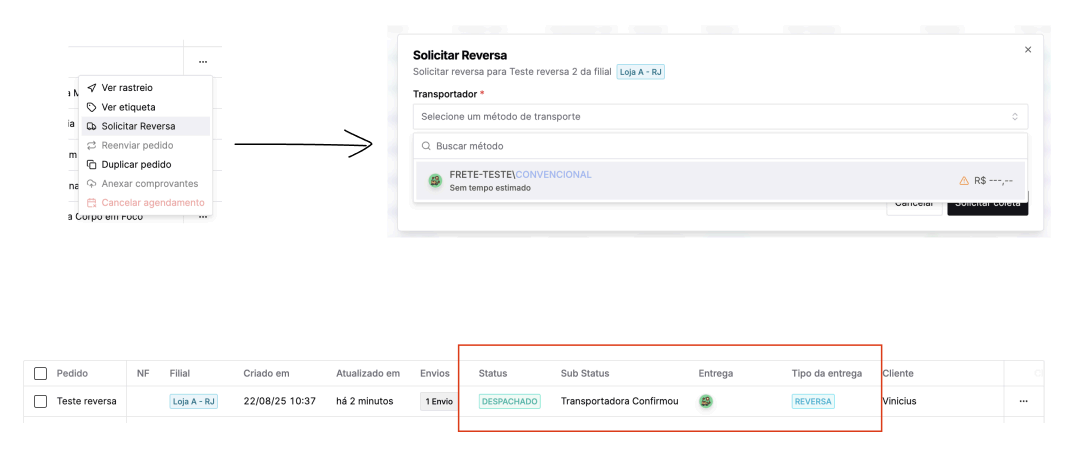Click the Cancelar agendamento calendar icon
The width and height of the screenshot is (1066, 462).
point(92,202)
